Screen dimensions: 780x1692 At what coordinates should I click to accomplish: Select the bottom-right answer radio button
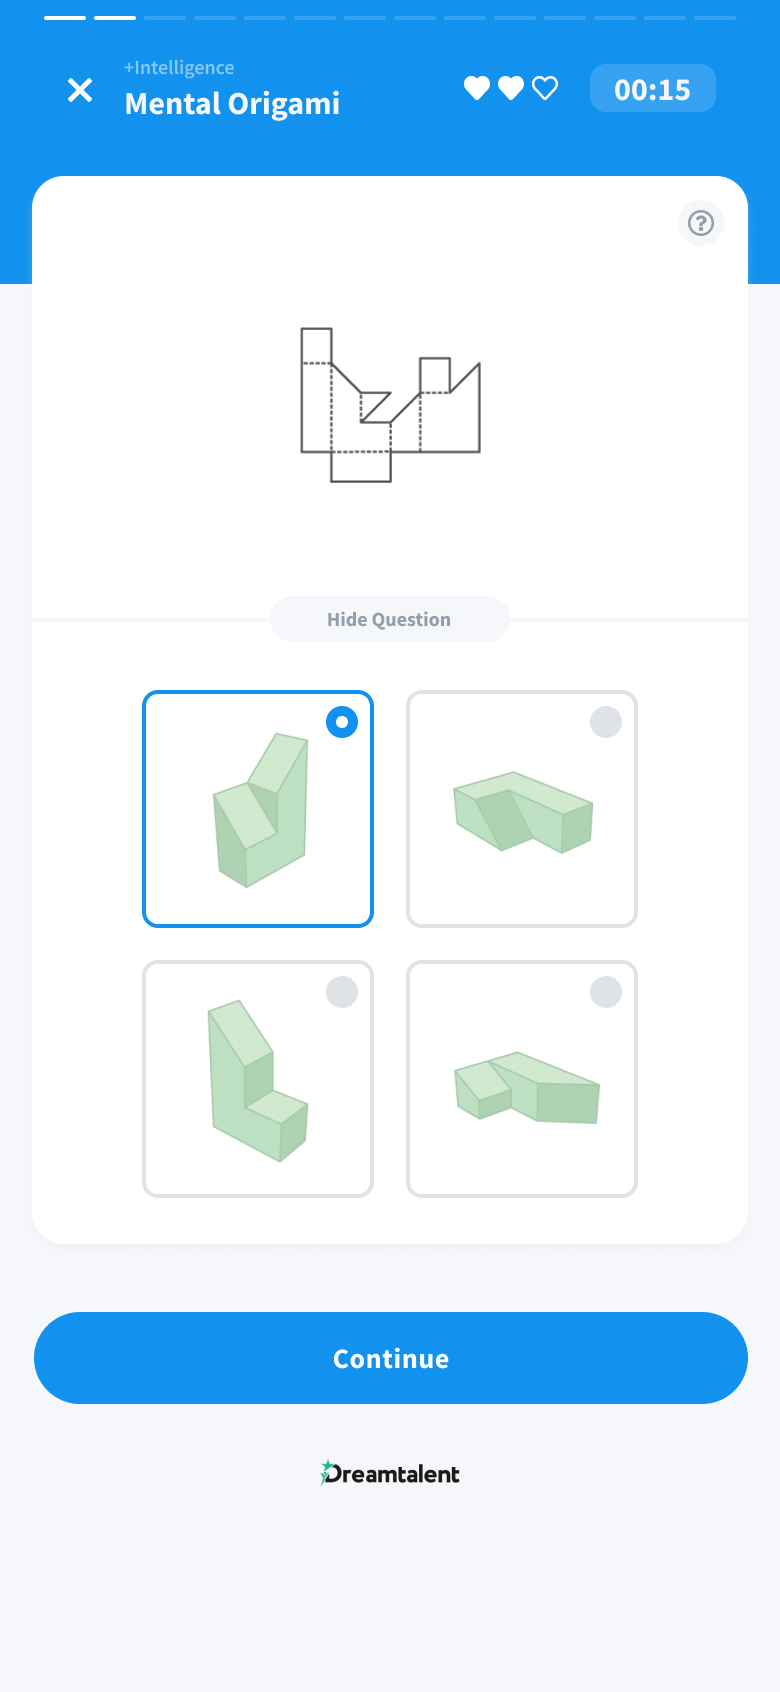[606, 992]
